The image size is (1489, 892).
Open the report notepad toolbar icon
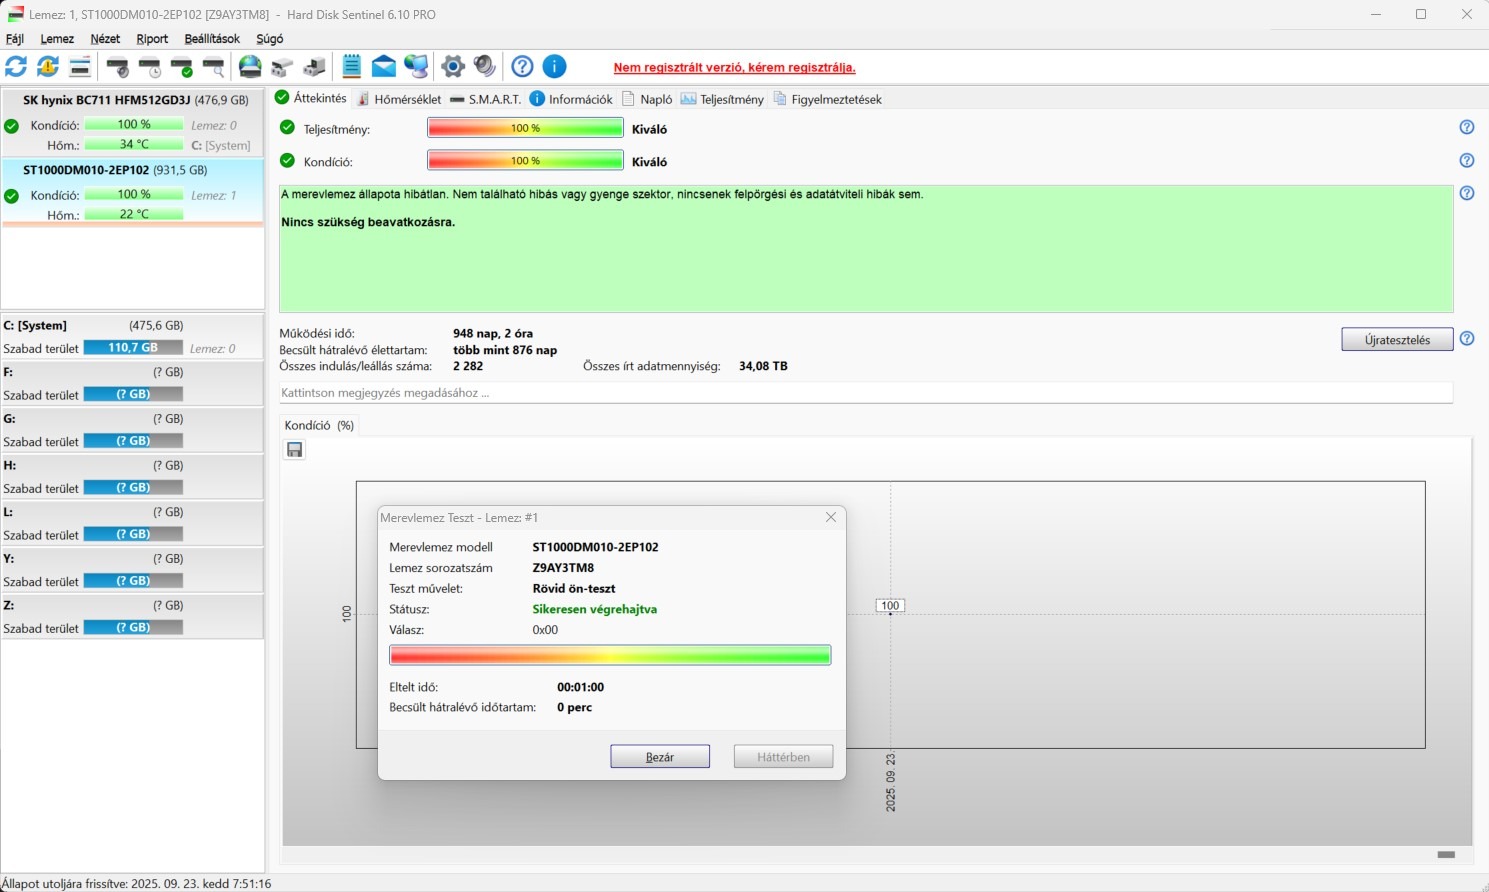(351, 67)
